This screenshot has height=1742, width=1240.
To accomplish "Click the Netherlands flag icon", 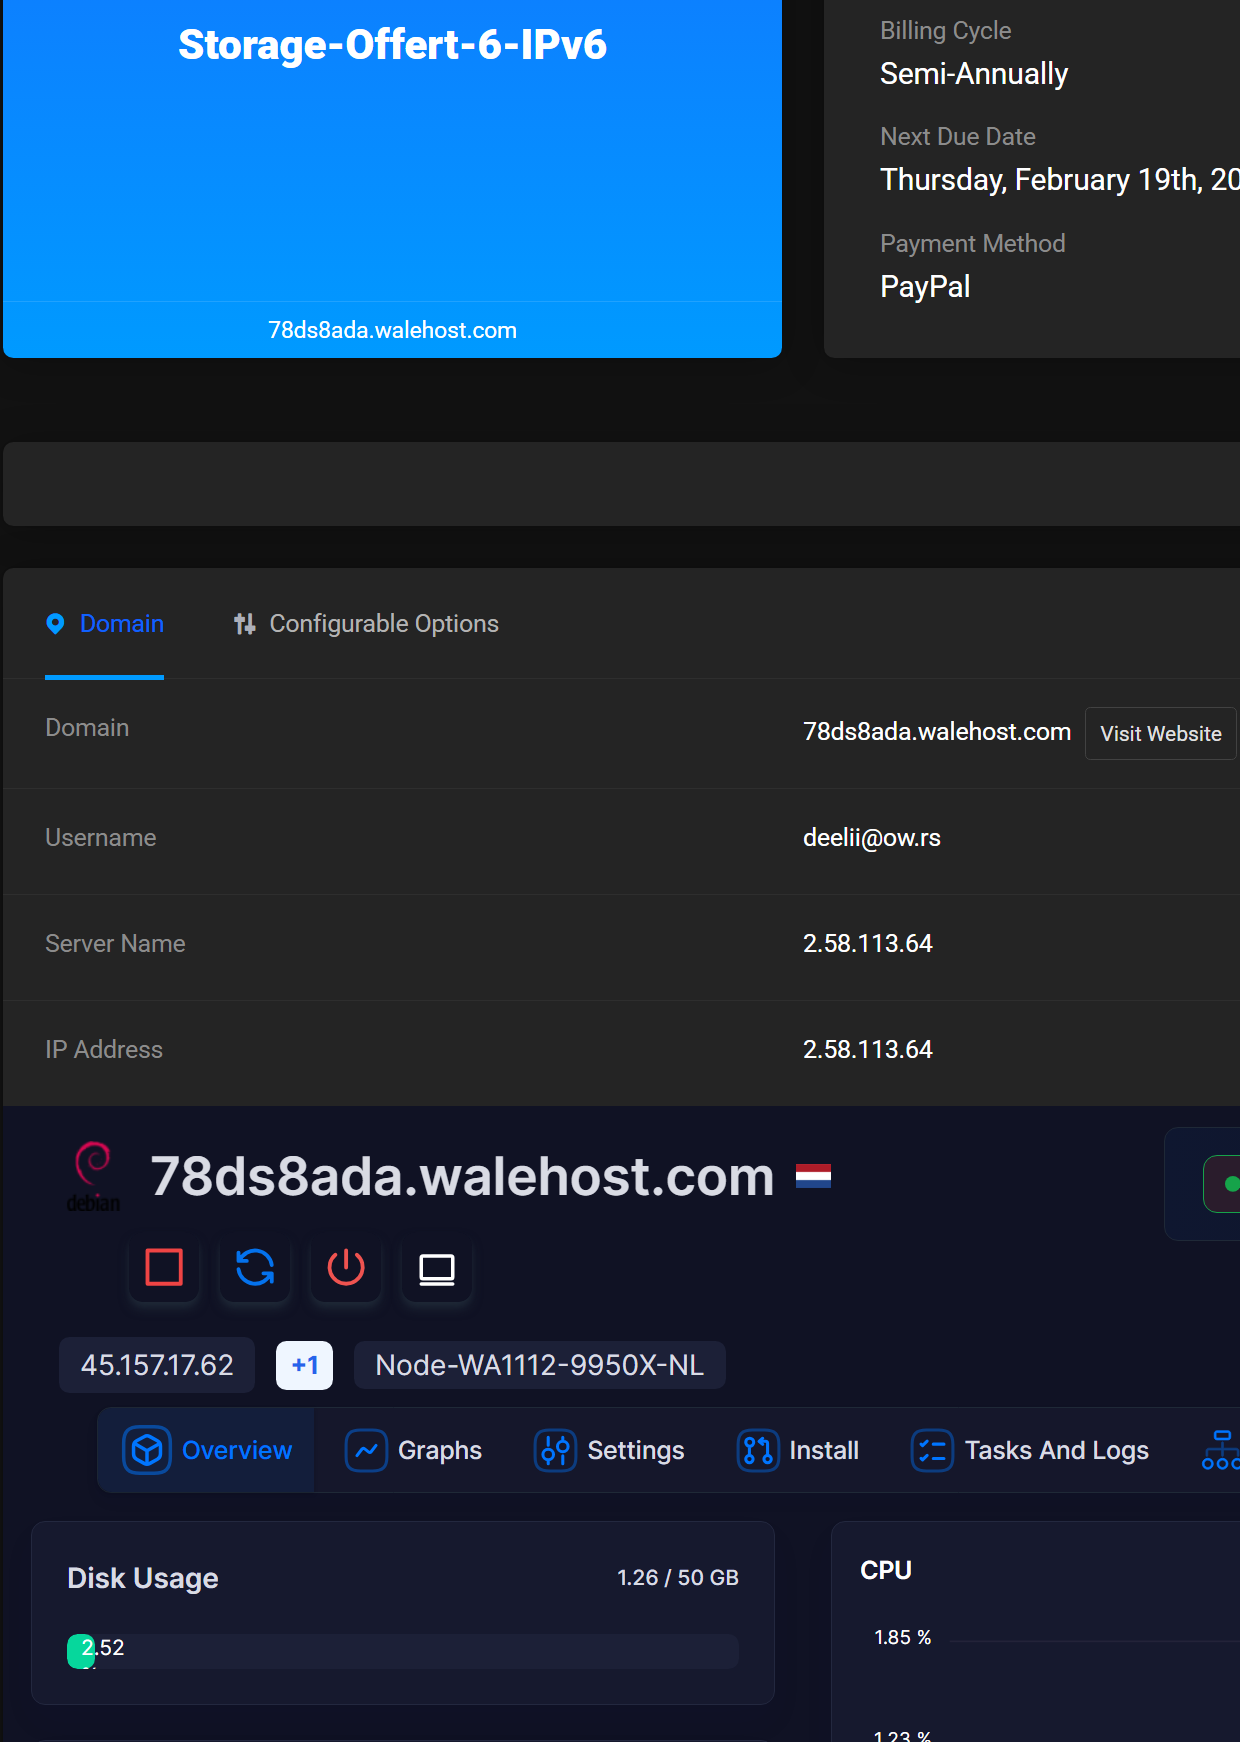I will [813, 1176].
